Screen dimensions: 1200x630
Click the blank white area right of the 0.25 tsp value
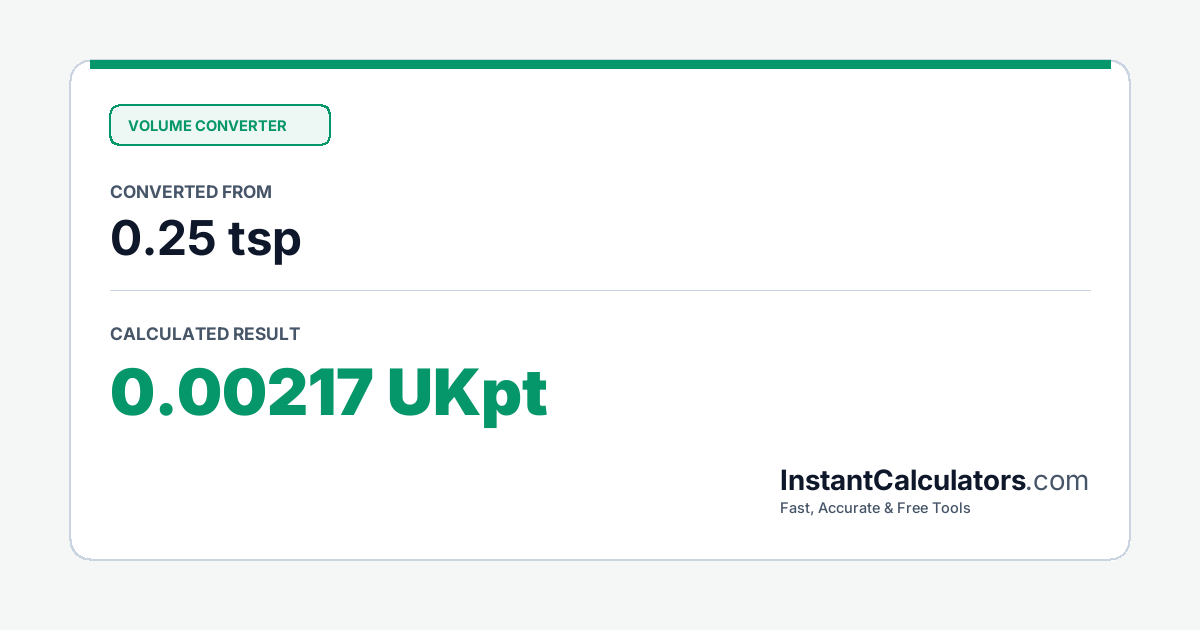click(700, 239)
